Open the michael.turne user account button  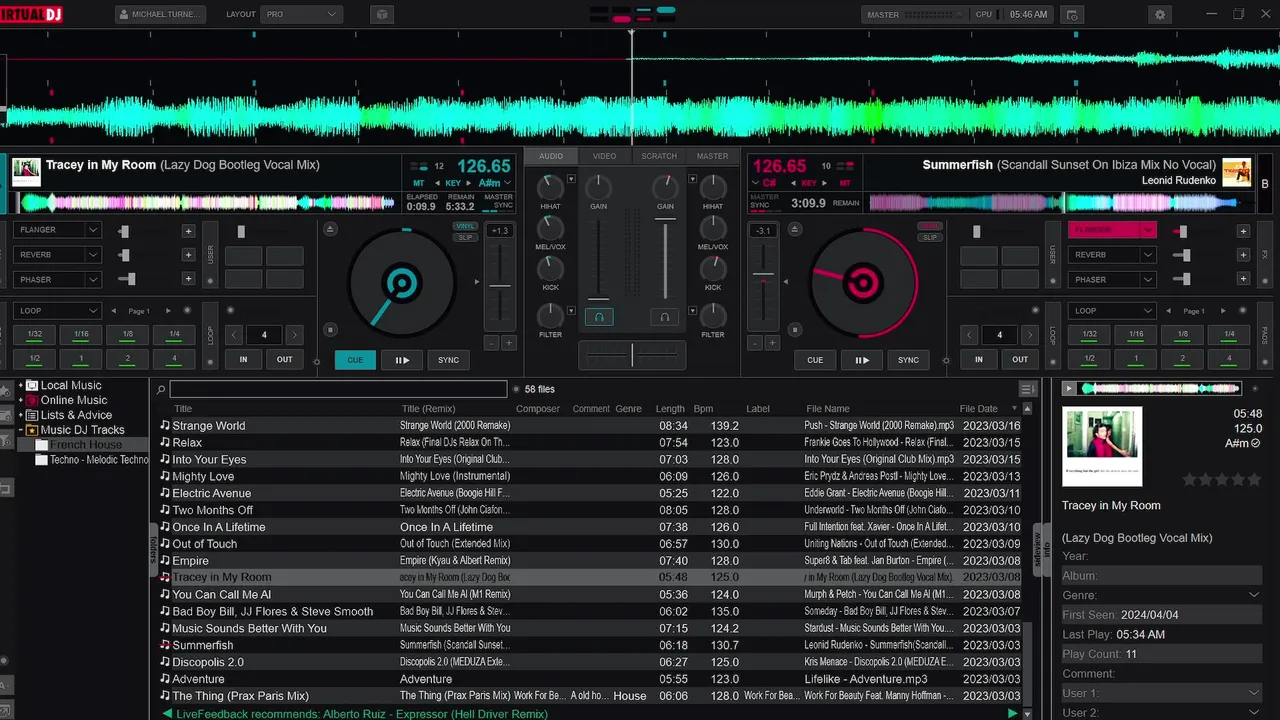(161, 15)
